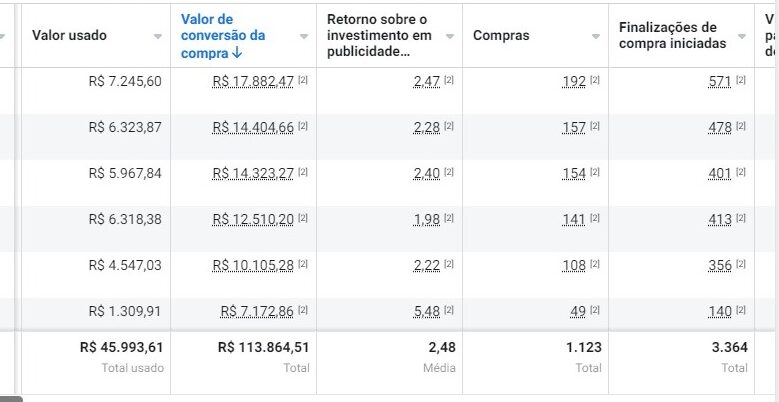Click footnote [2] icon next to 140 checkouts
779x402 pixels.
point(741,311)
